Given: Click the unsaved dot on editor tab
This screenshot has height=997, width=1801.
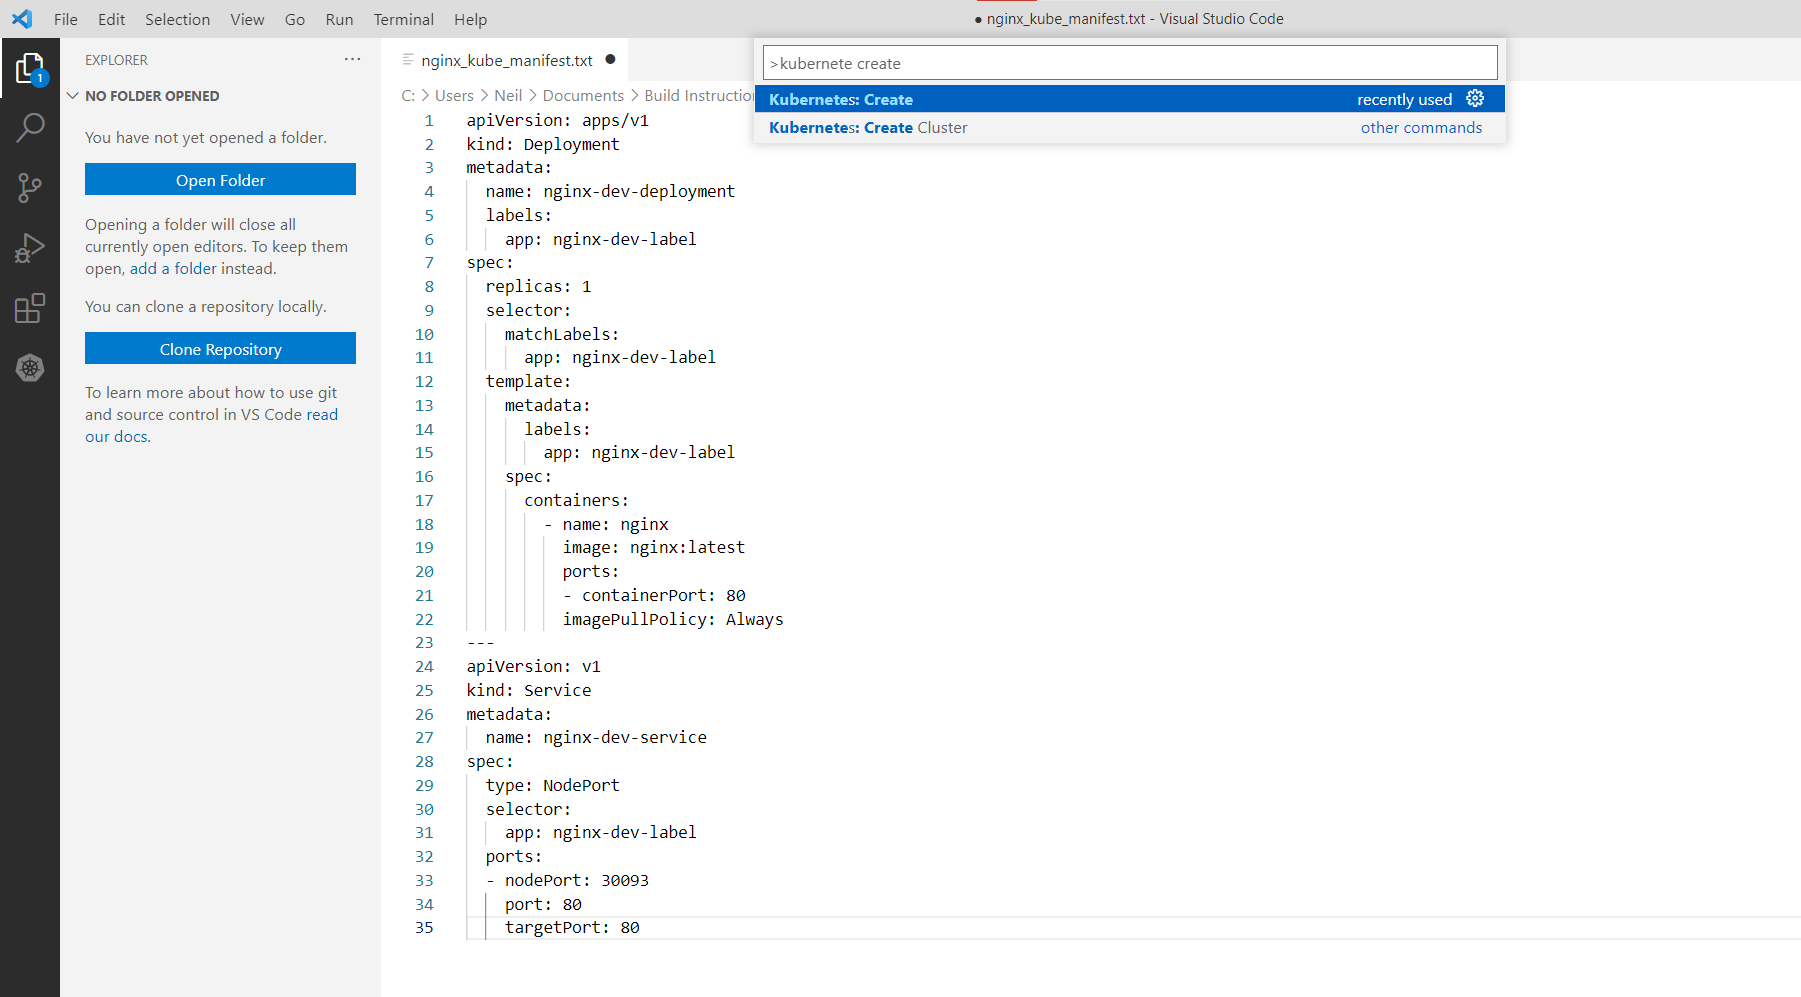Looking at the screenshot, I should (x=610, y=59).
